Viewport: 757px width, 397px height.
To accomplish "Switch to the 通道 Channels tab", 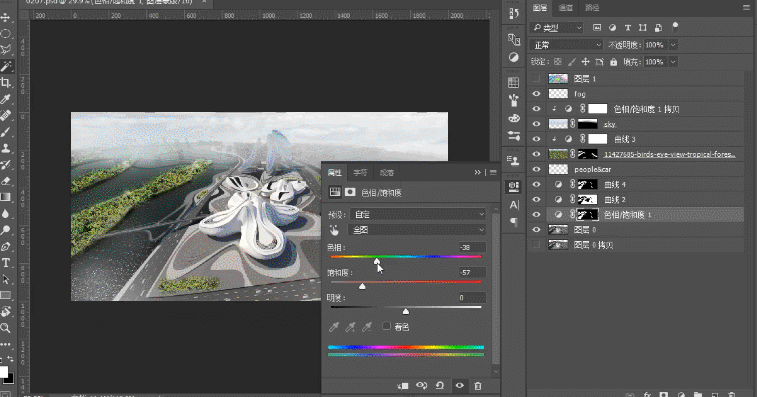I will tap(566, 7).
